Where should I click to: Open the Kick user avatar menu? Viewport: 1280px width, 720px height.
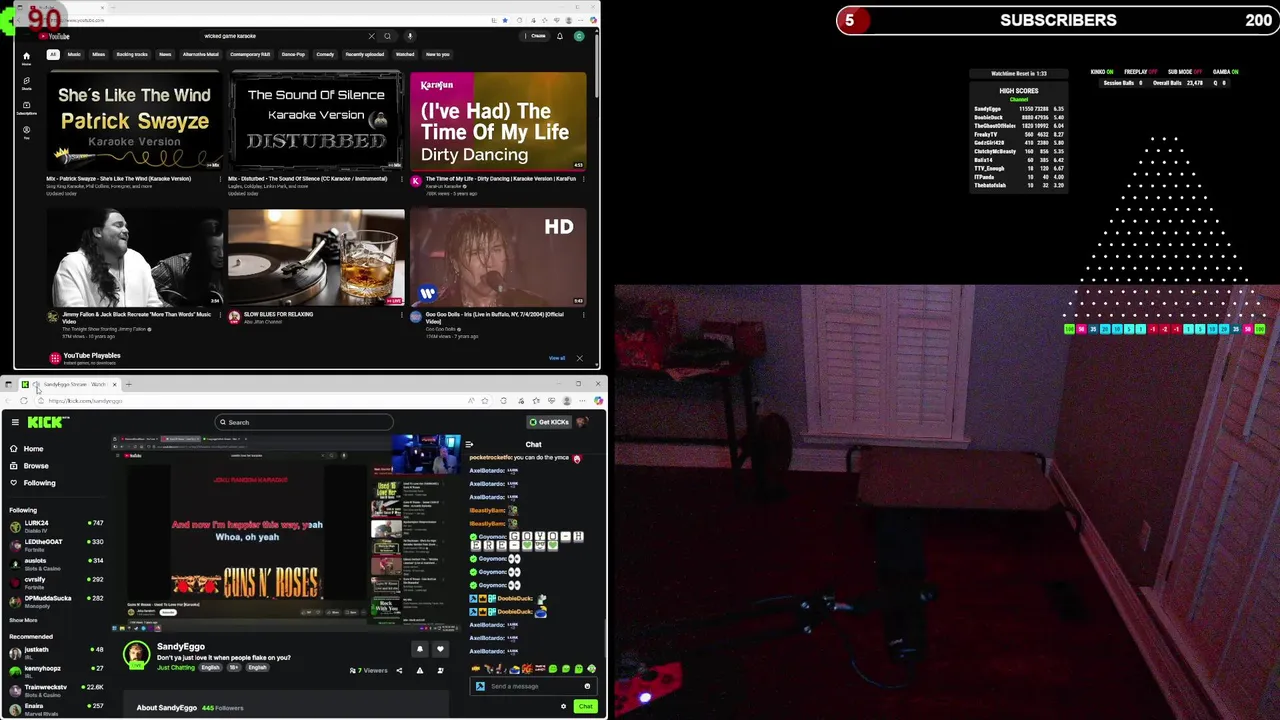[x=582, y=422]
